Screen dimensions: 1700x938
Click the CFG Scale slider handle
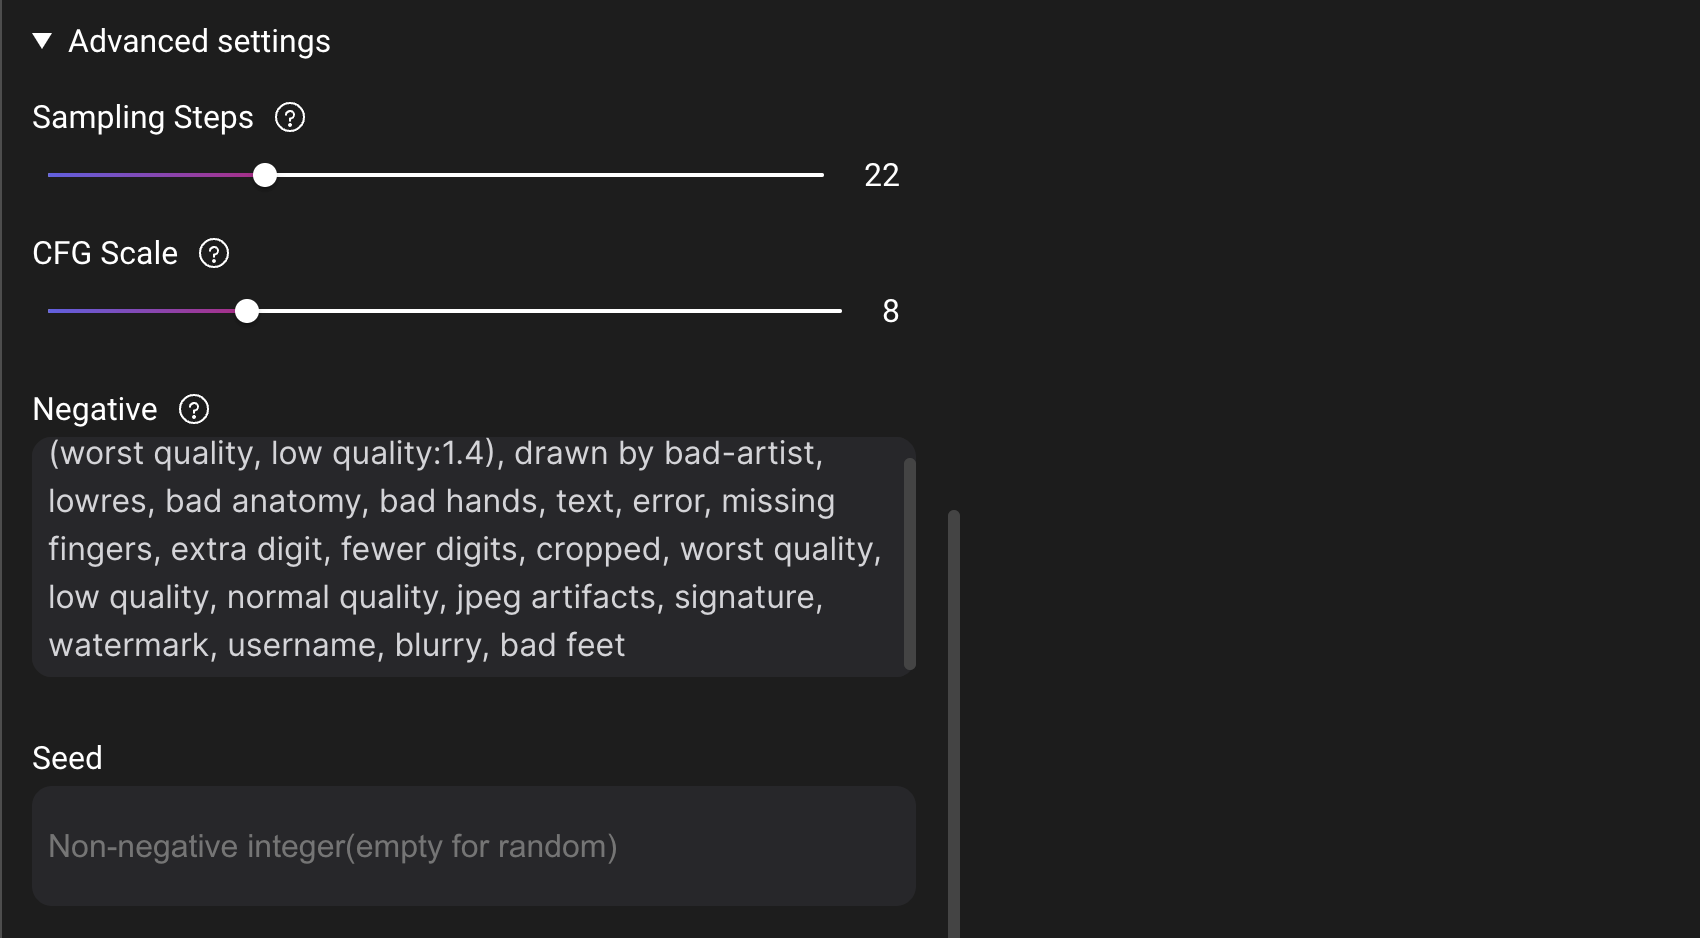click(x=247, y=311)
